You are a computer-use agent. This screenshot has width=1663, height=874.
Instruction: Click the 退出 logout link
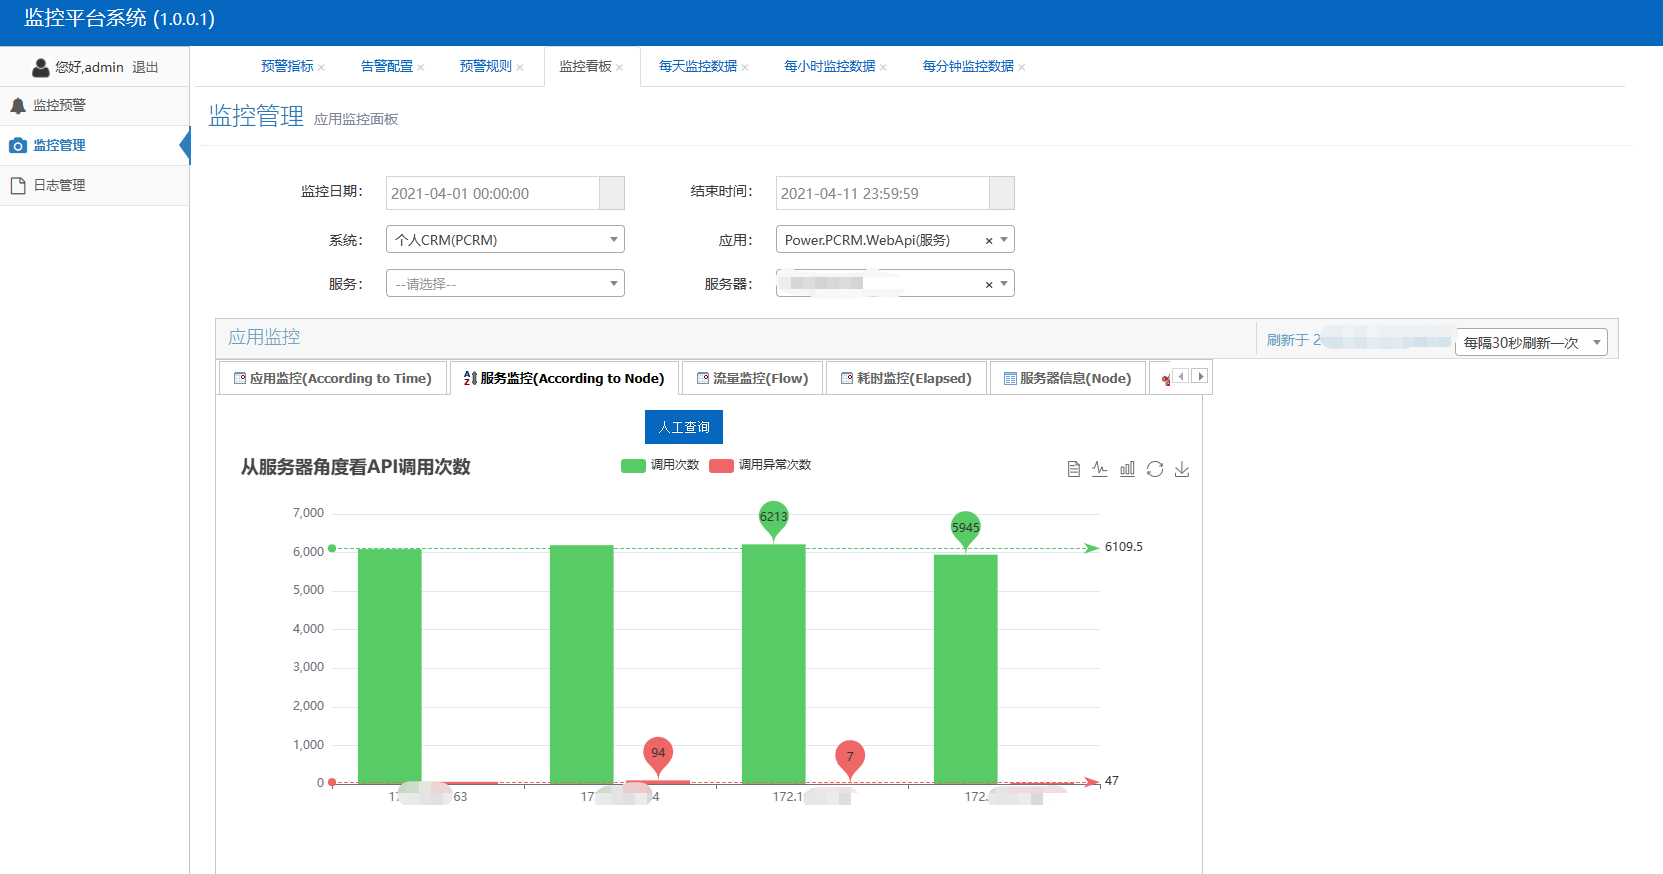click(145, 67)
